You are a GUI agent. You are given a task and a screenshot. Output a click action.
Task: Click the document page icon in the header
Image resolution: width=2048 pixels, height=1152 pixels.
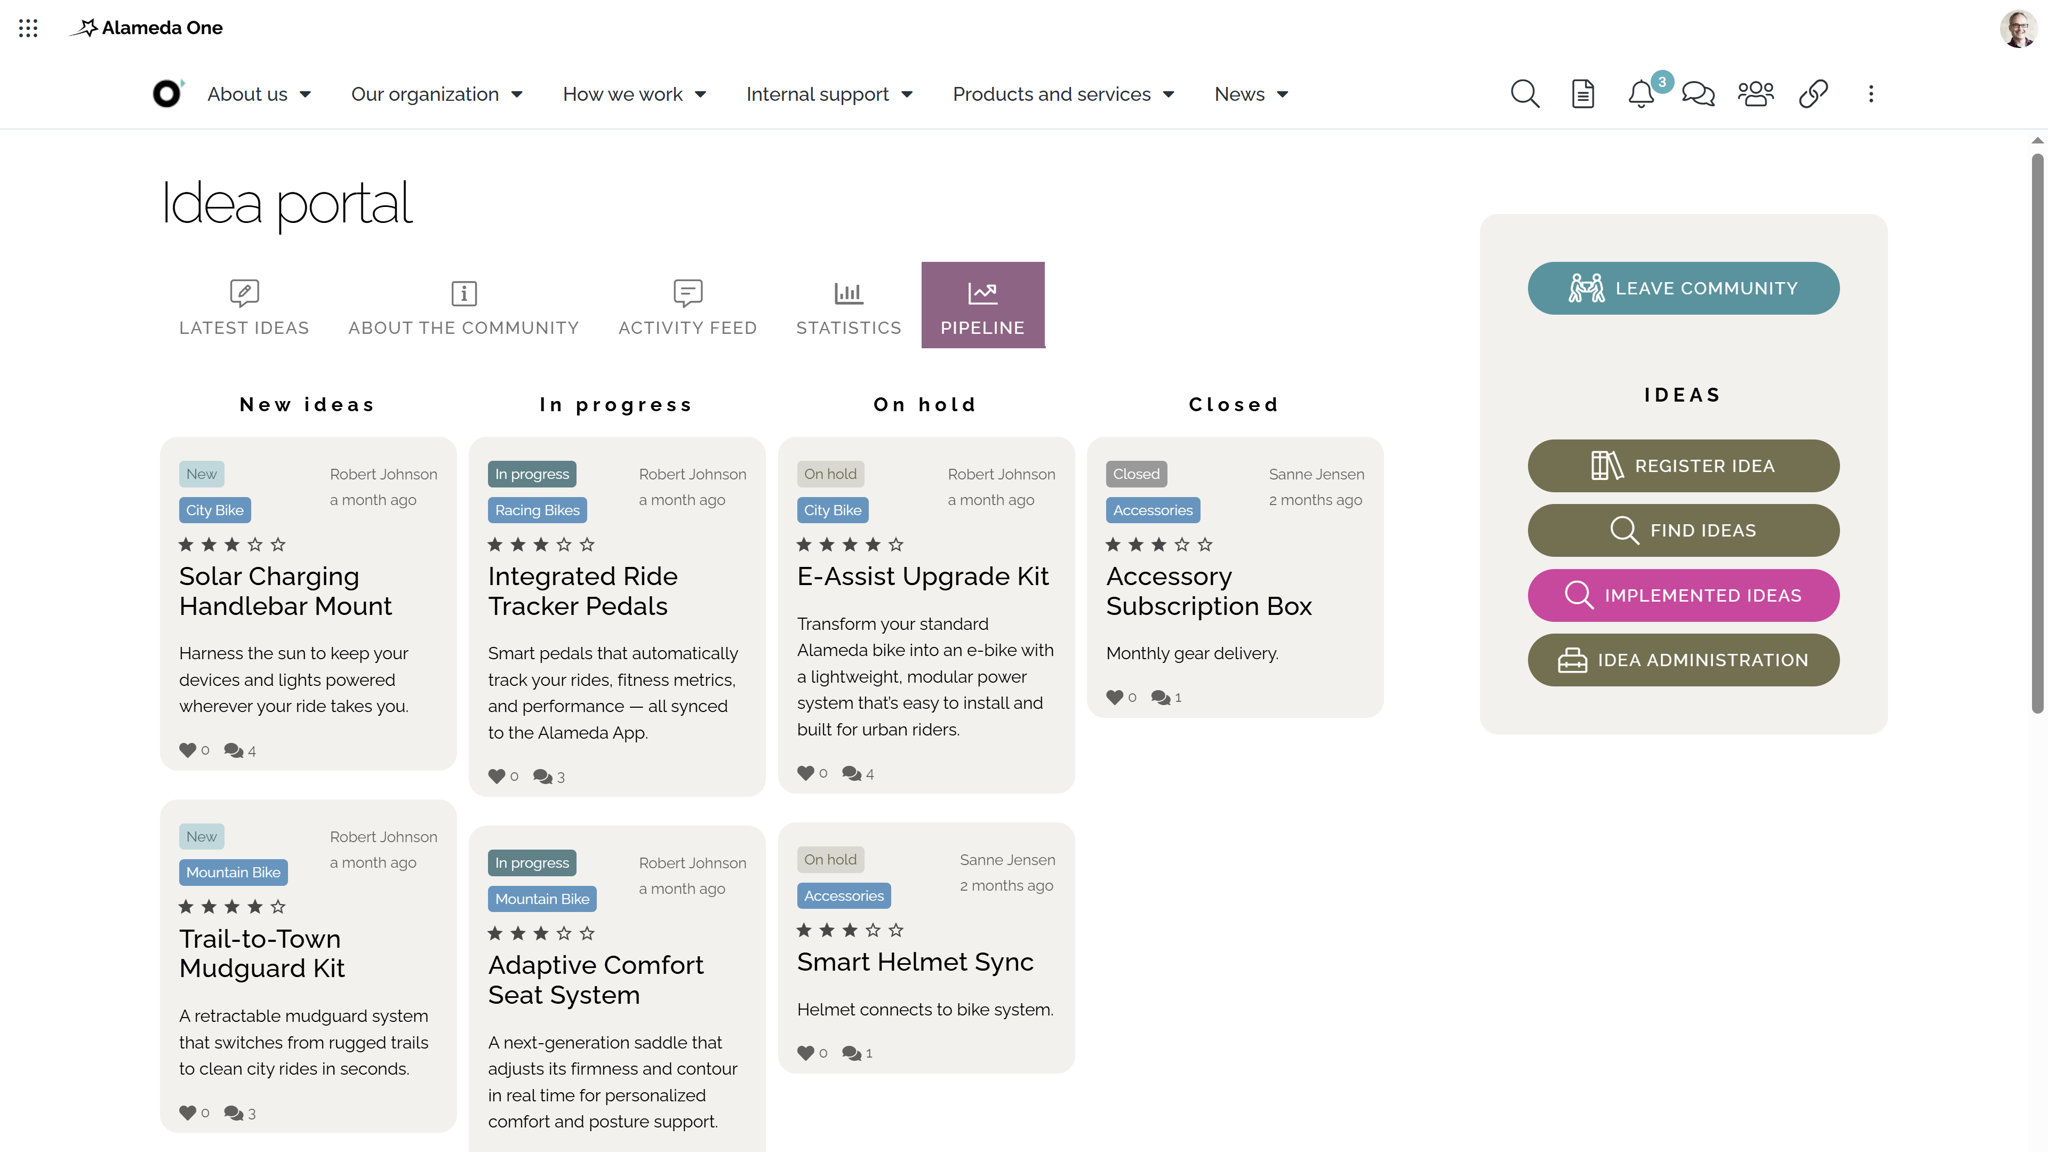(x=1581, y=94)
